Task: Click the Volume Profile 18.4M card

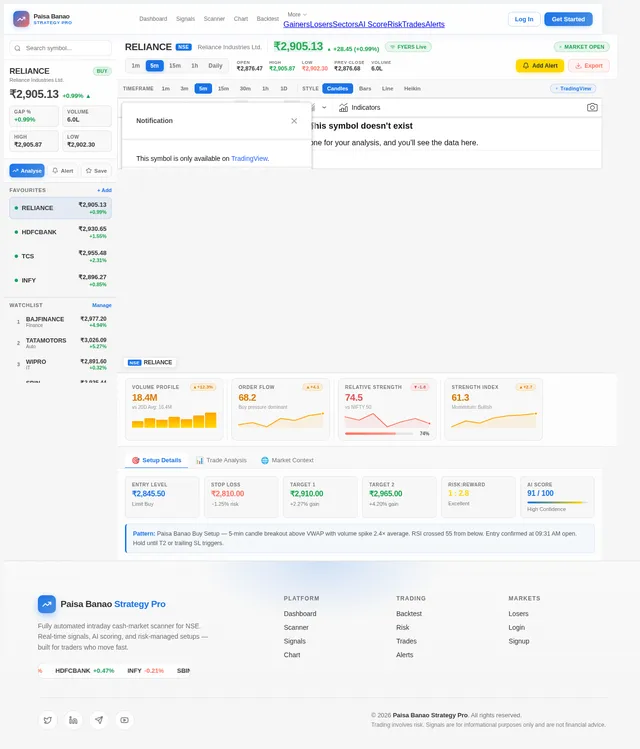Action: (174, 409)
